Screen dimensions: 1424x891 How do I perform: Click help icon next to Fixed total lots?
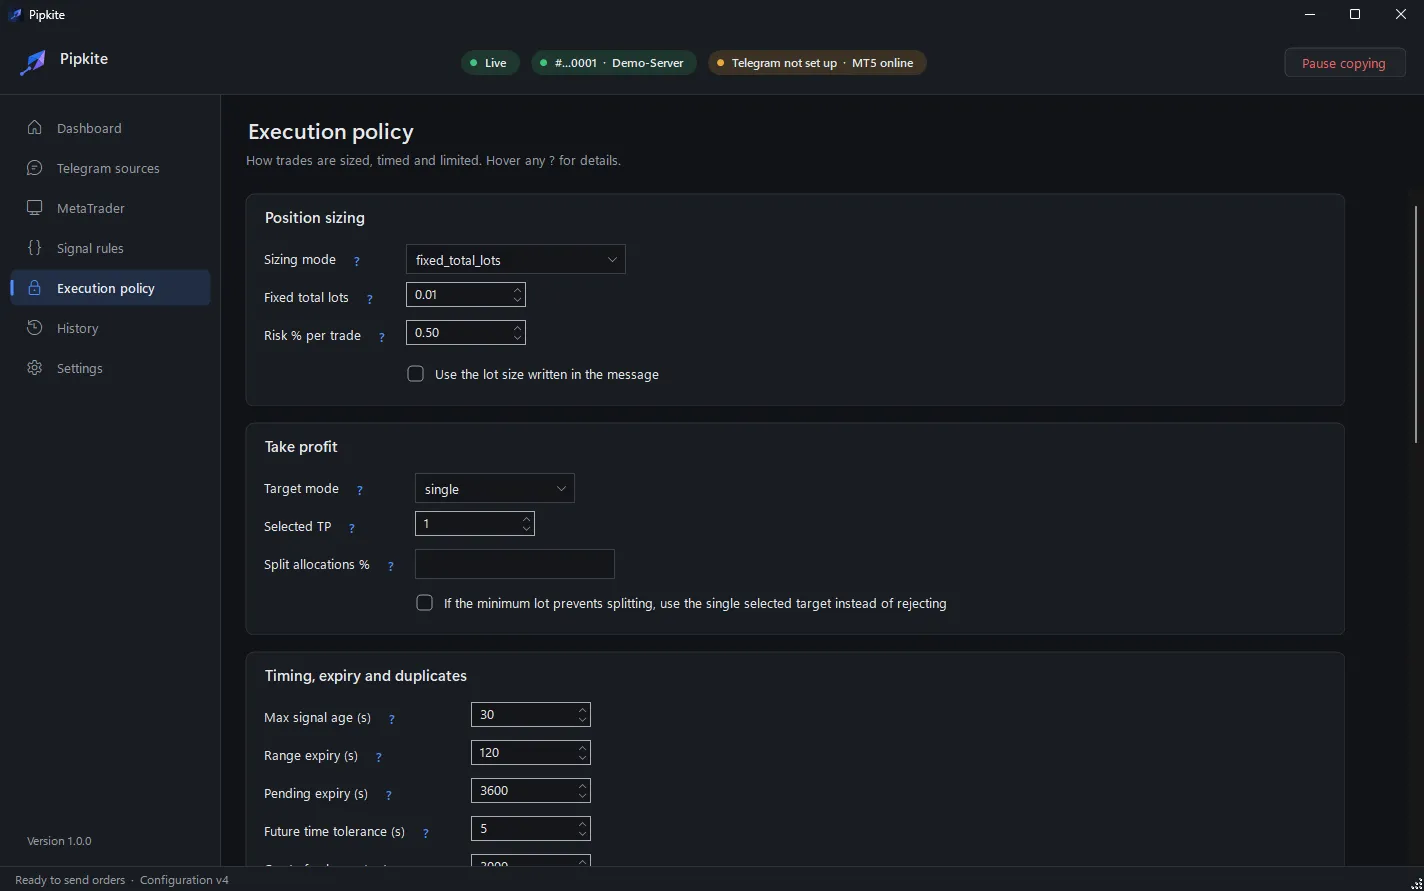pos(370,299)
